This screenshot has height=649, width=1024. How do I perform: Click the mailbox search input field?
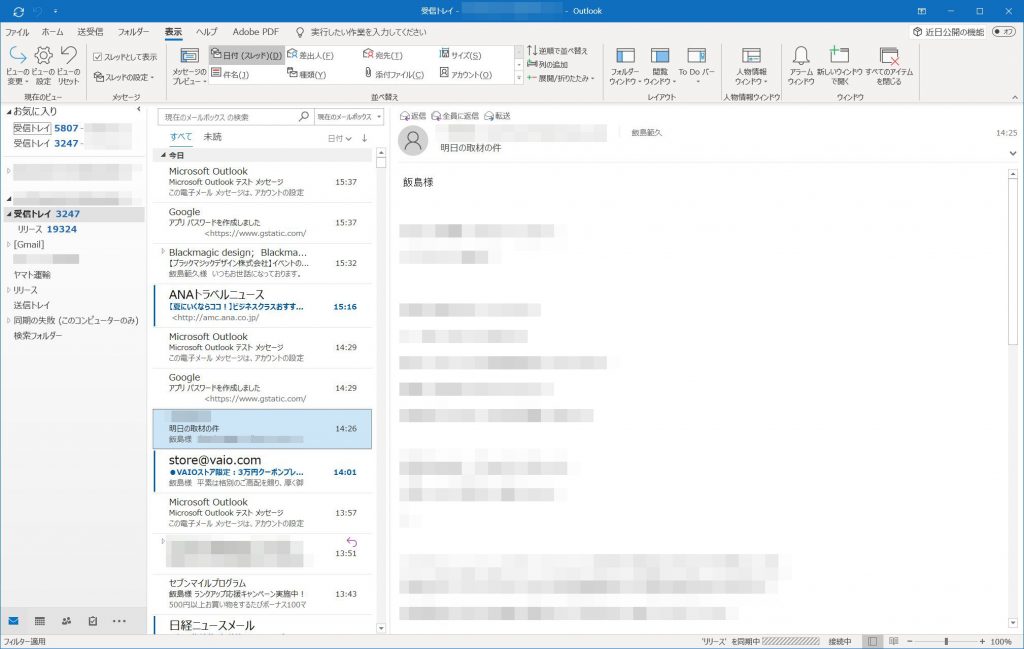[227, 117]
